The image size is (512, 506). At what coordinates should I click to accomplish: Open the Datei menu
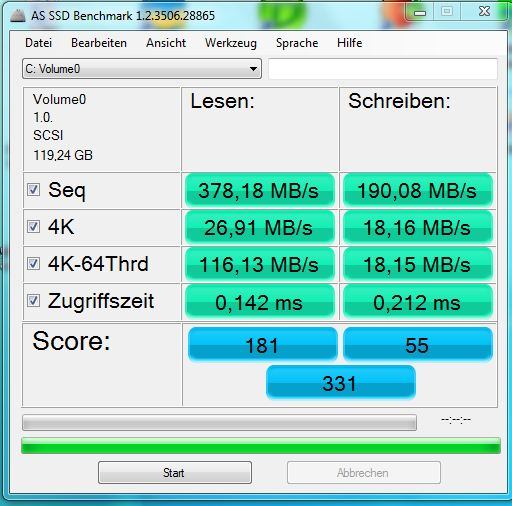(x=38, y=43)
